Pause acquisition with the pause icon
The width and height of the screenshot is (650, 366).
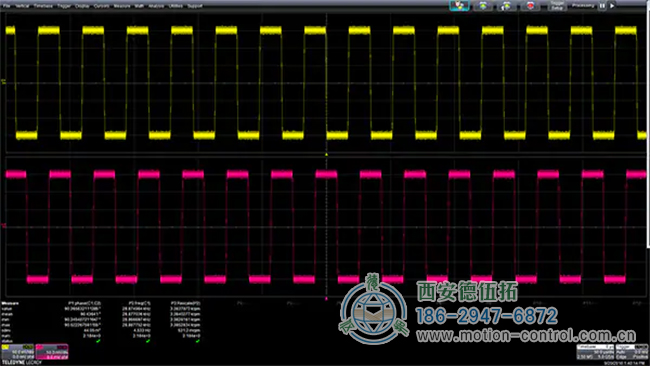pyautogui.click(x=602, y=6)
